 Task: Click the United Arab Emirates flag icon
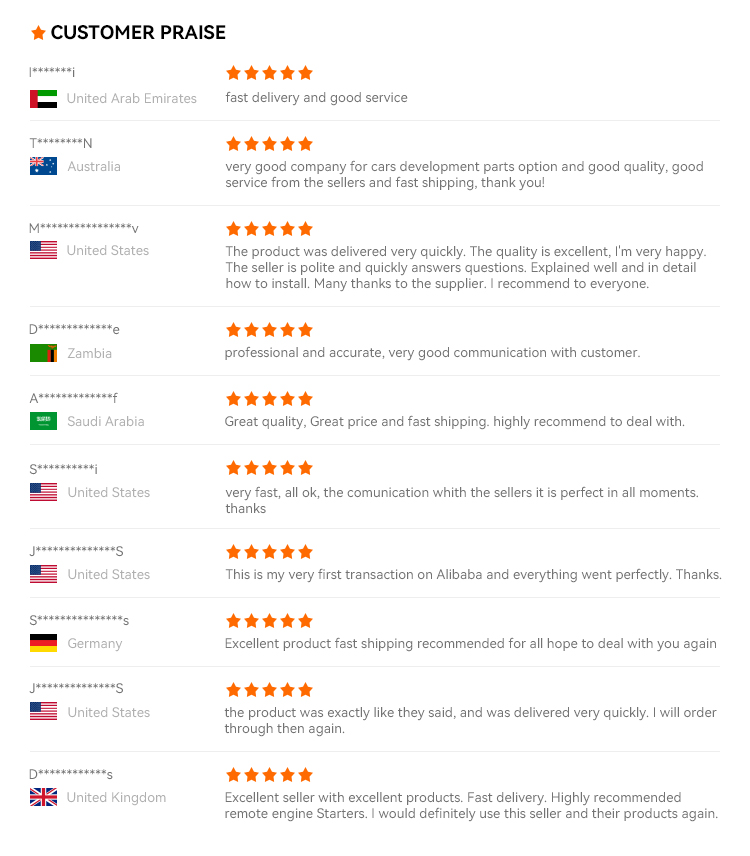pos(43,99)
